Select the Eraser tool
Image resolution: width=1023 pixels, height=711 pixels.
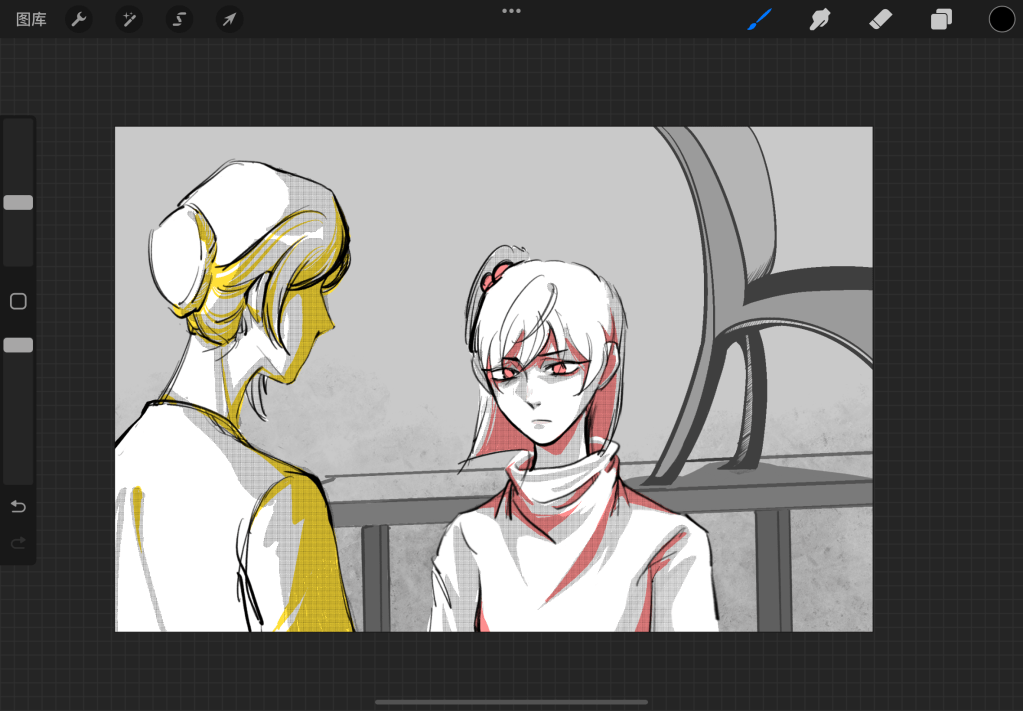click(x=880, y=19)
